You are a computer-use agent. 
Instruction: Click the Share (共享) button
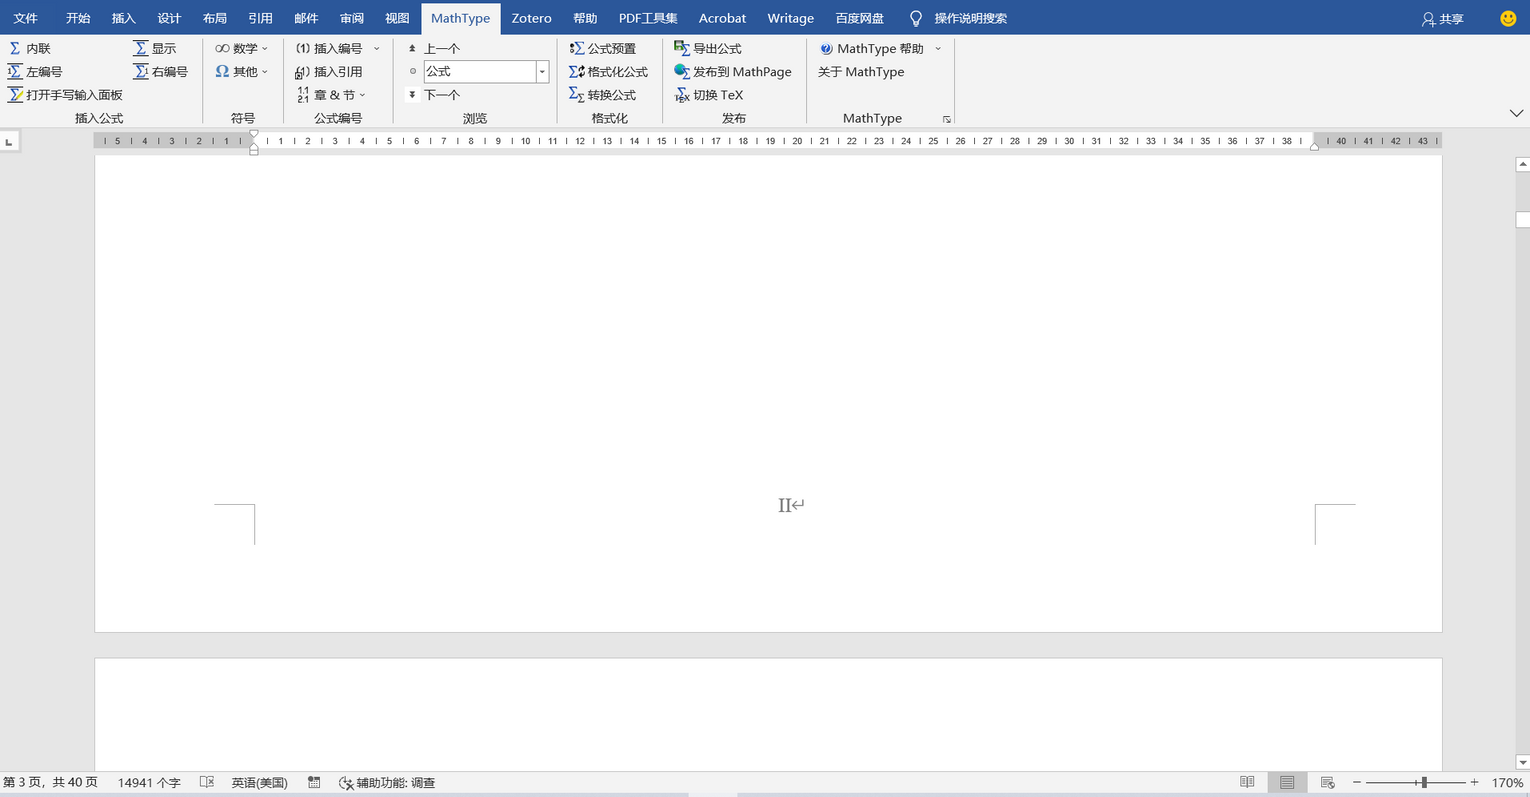(x=1443, y=18)
